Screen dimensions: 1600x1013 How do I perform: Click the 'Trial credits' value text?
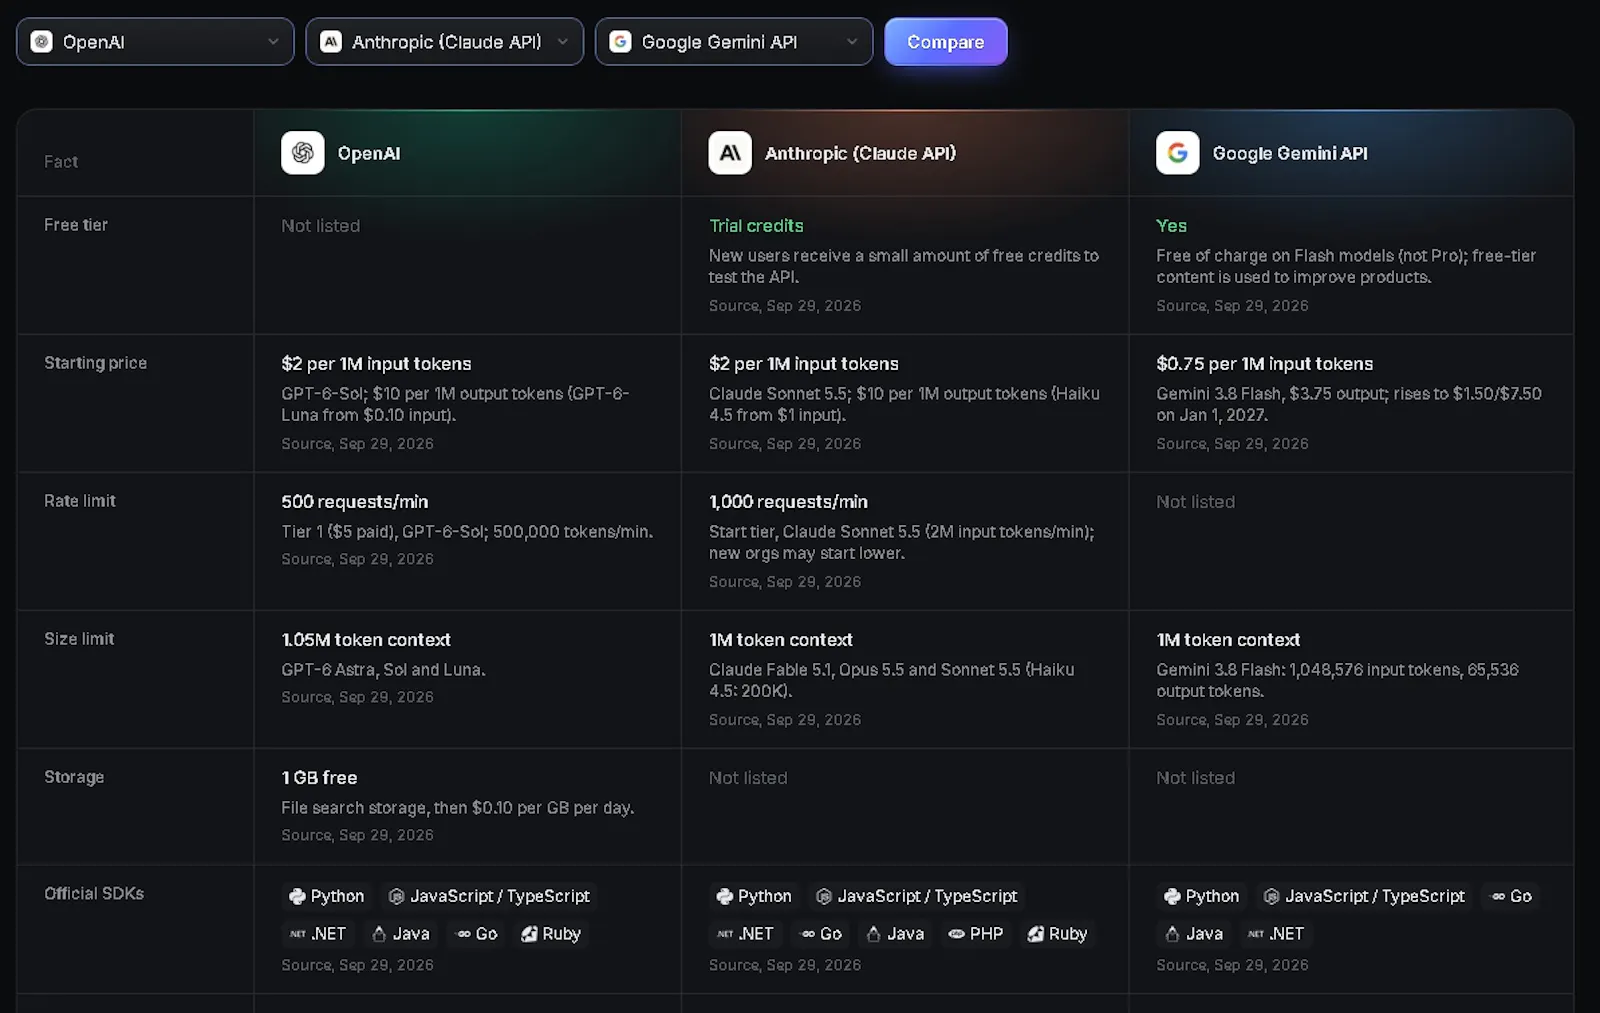tap(756, 226)
